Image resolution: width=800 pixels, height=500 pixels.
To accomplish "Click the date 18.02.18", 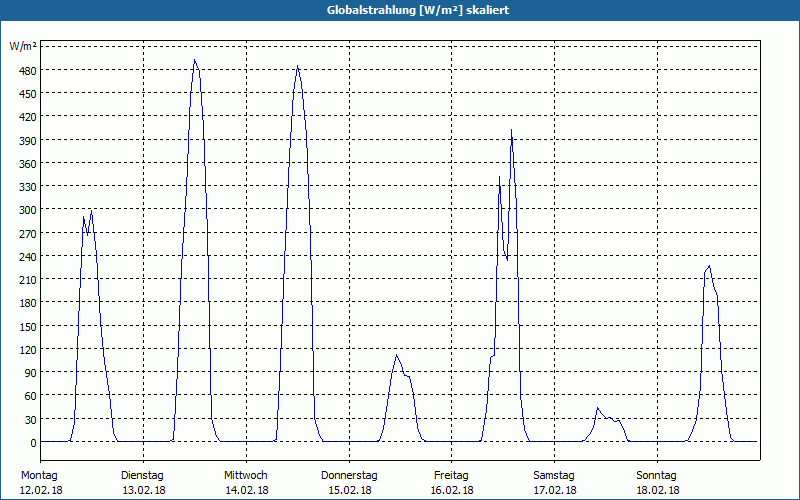I will [x=658, y=491].
